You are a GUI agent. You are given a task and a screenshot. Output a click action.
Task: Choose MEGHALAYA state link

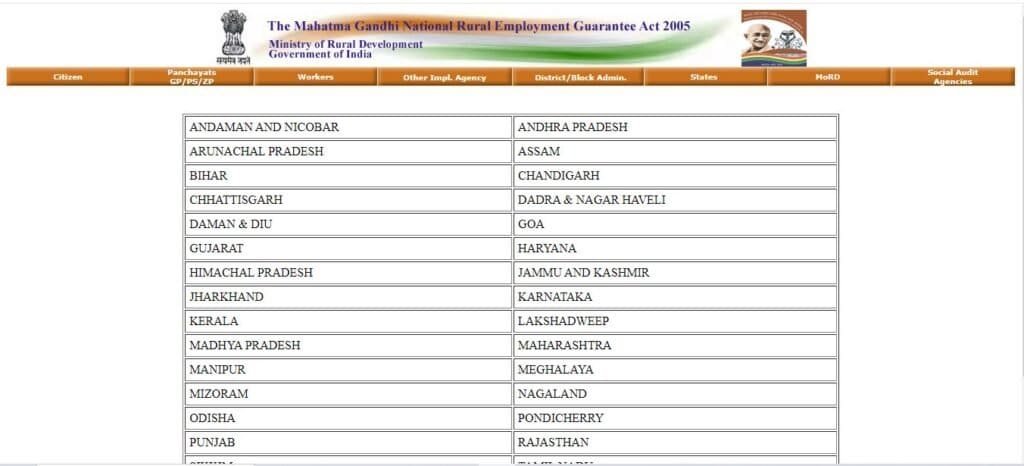pos(556,369)
